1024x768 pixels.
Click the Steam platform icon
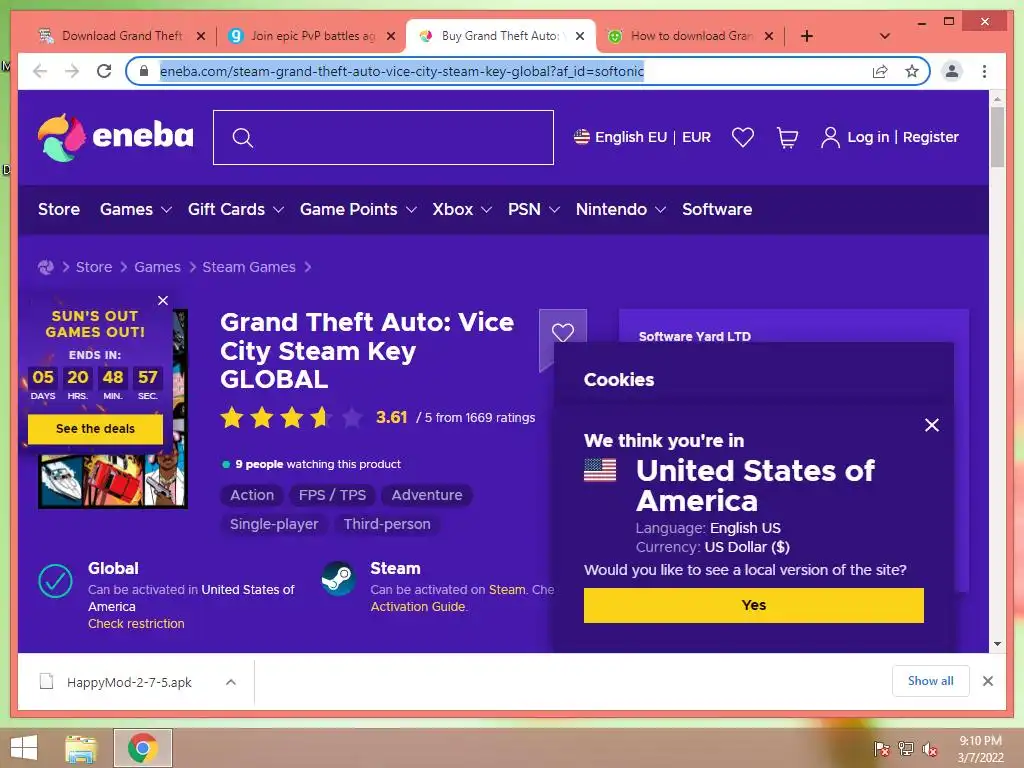tap(338, 579)
